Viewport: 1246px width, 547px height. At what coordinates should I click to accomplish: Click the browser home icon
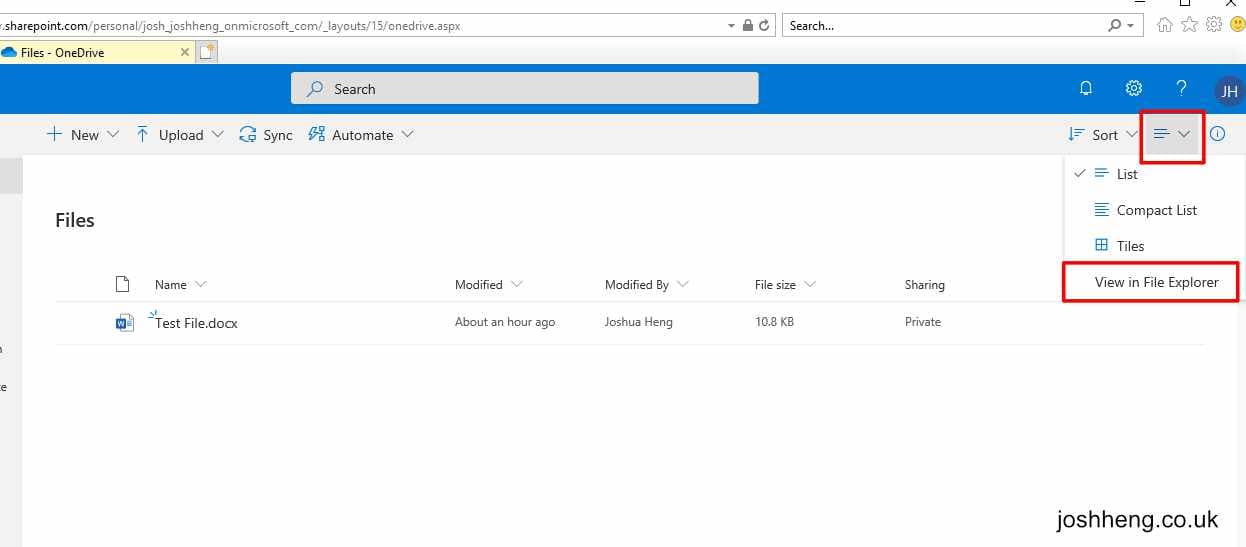1165,25
